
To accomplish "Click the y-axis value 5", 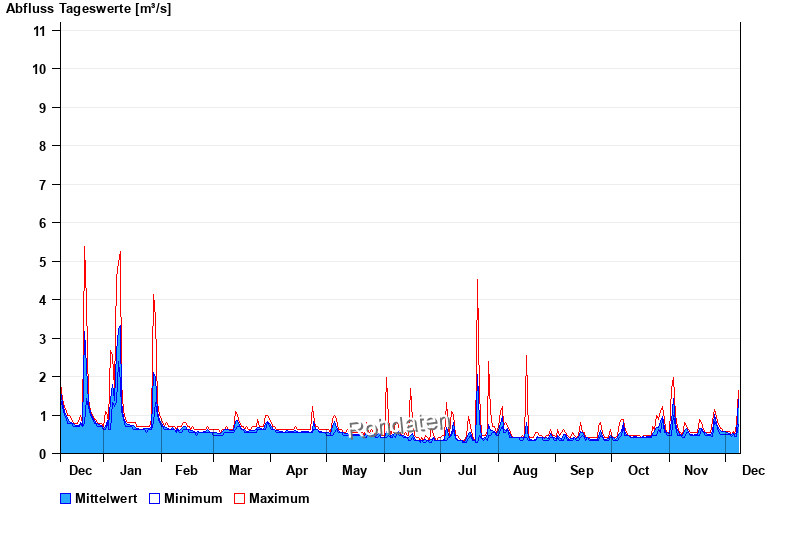I will (x=43, y=262).
